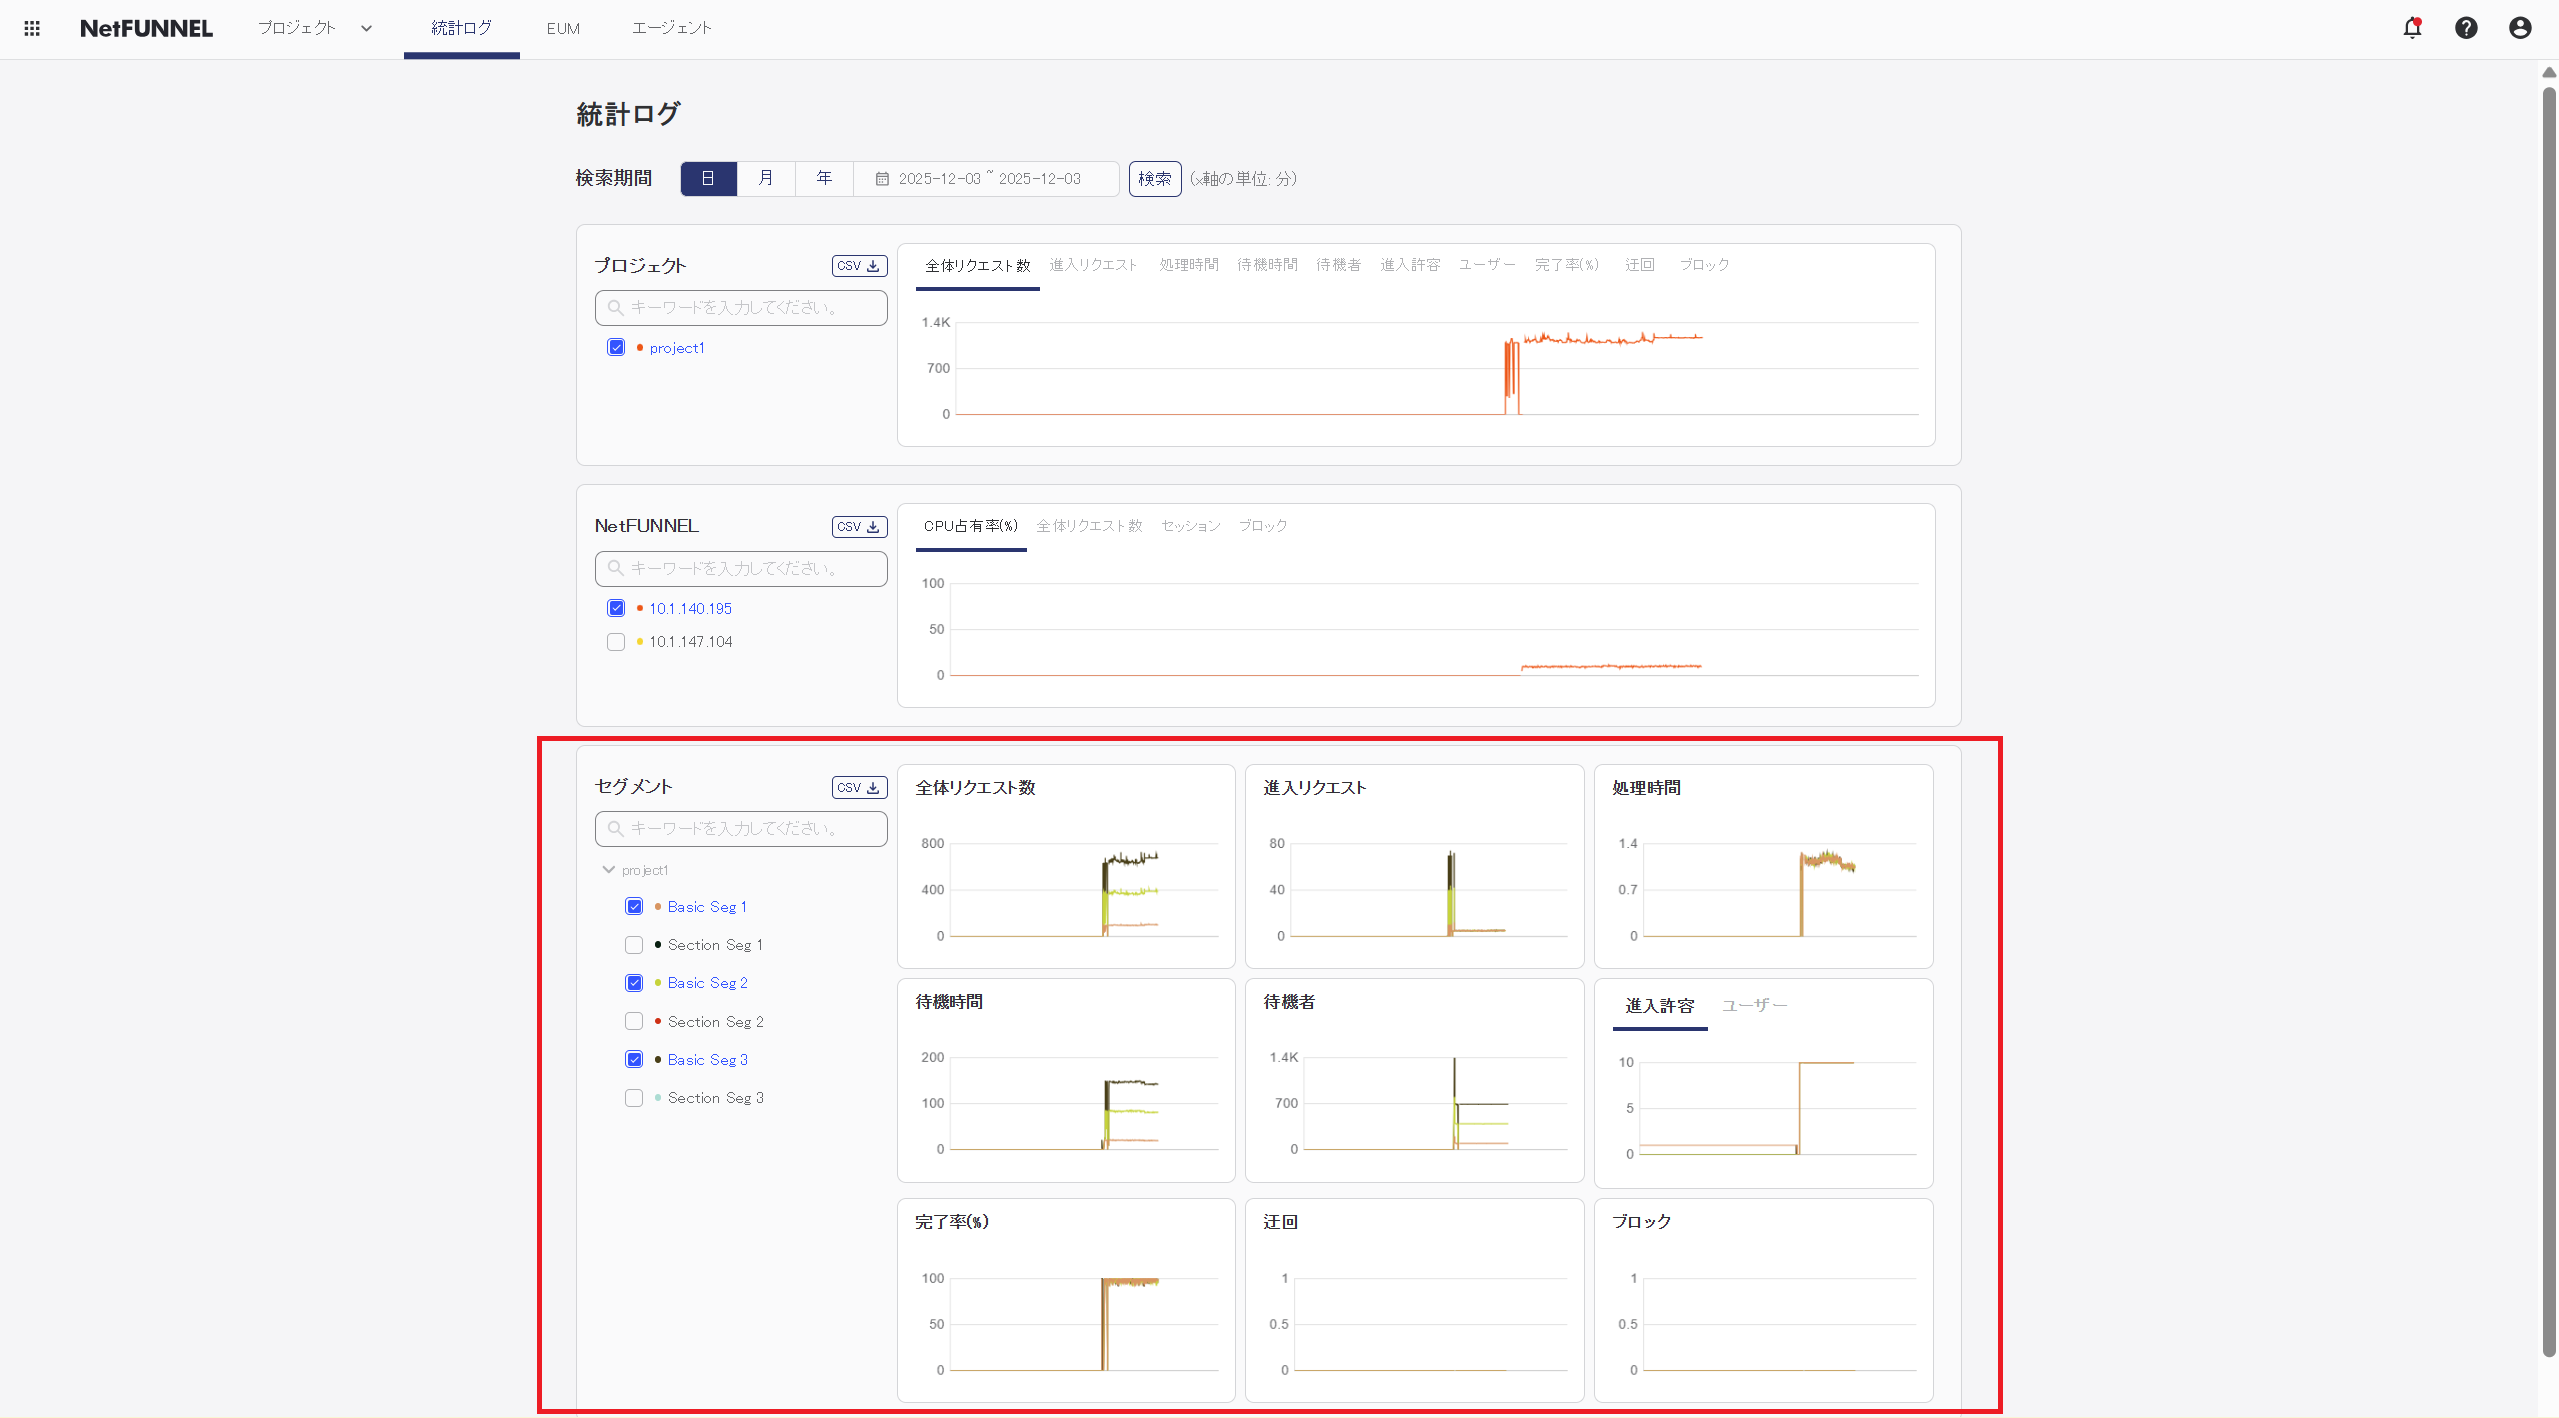Switch to the EUM menu tab
2559x1418 pixels.
tap(563, 28)
